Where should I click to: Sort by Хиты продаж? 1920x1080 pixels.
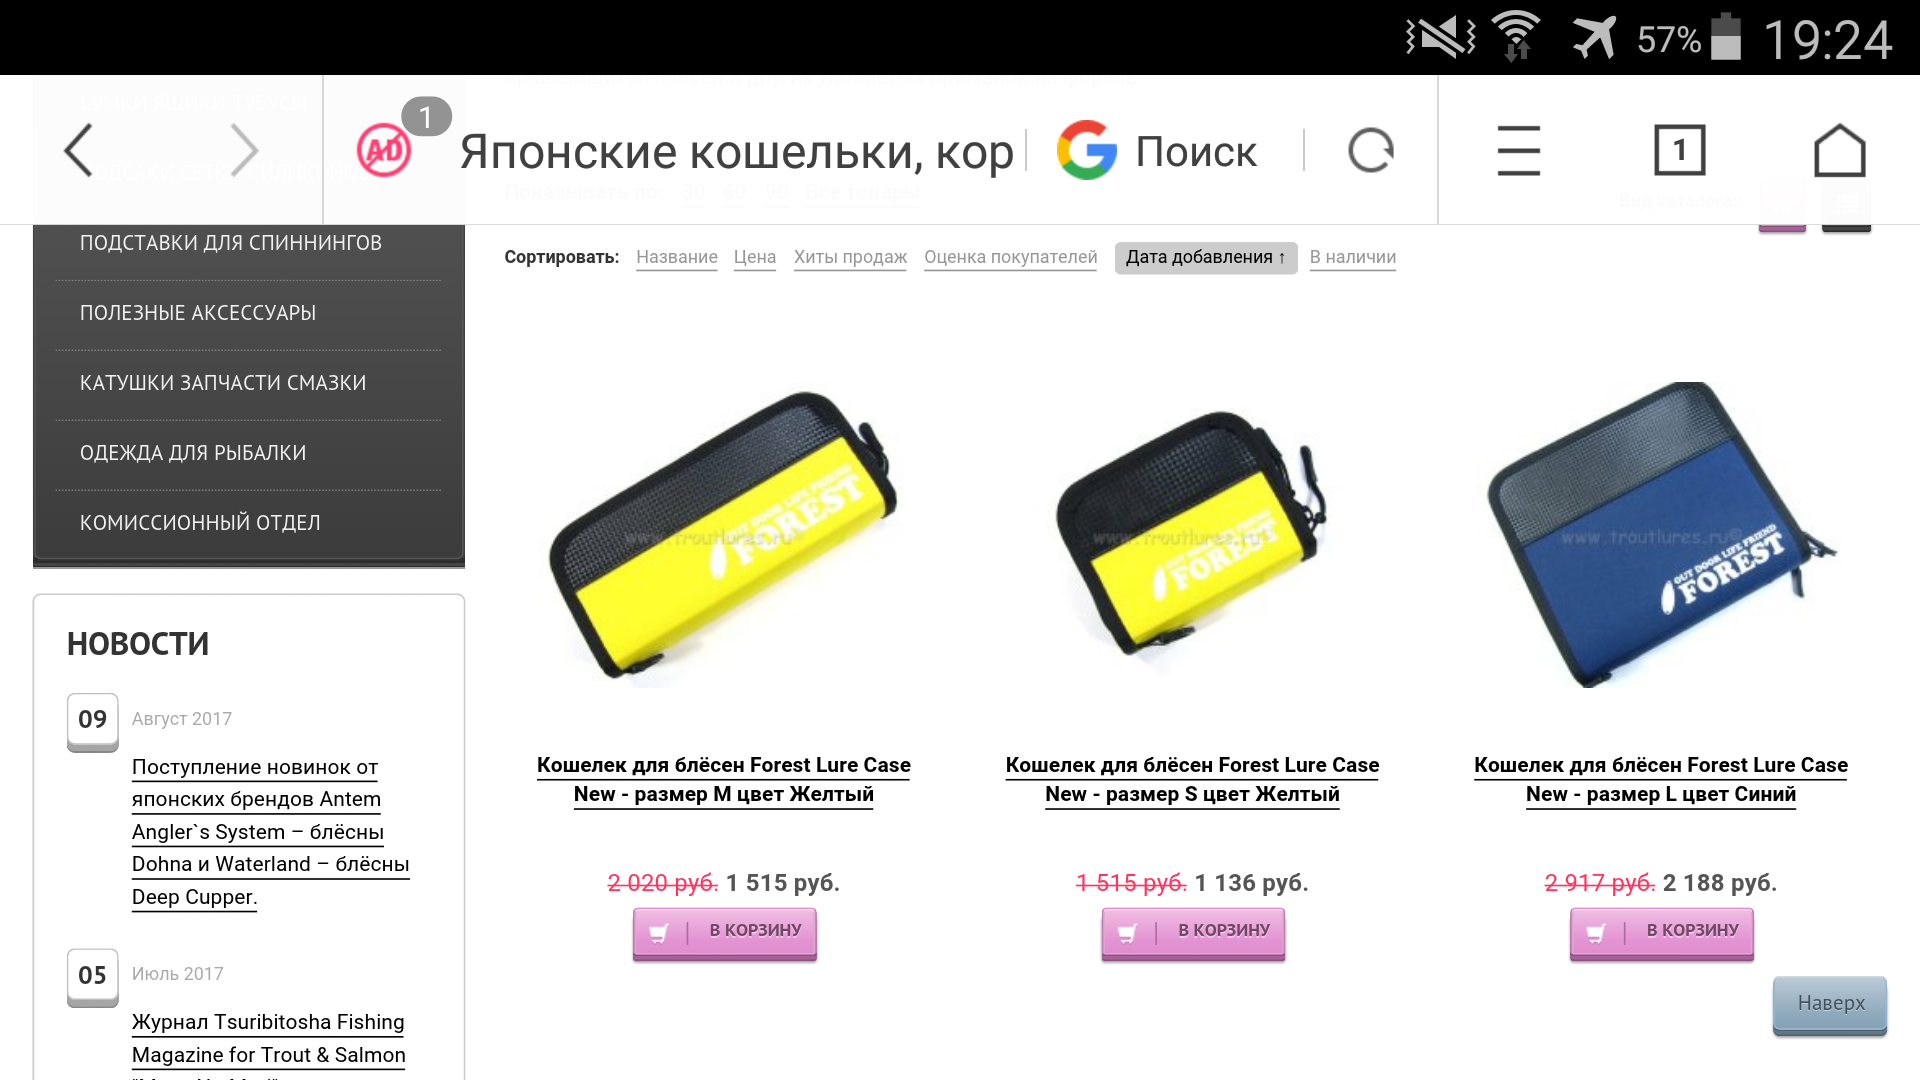(850, 258)
